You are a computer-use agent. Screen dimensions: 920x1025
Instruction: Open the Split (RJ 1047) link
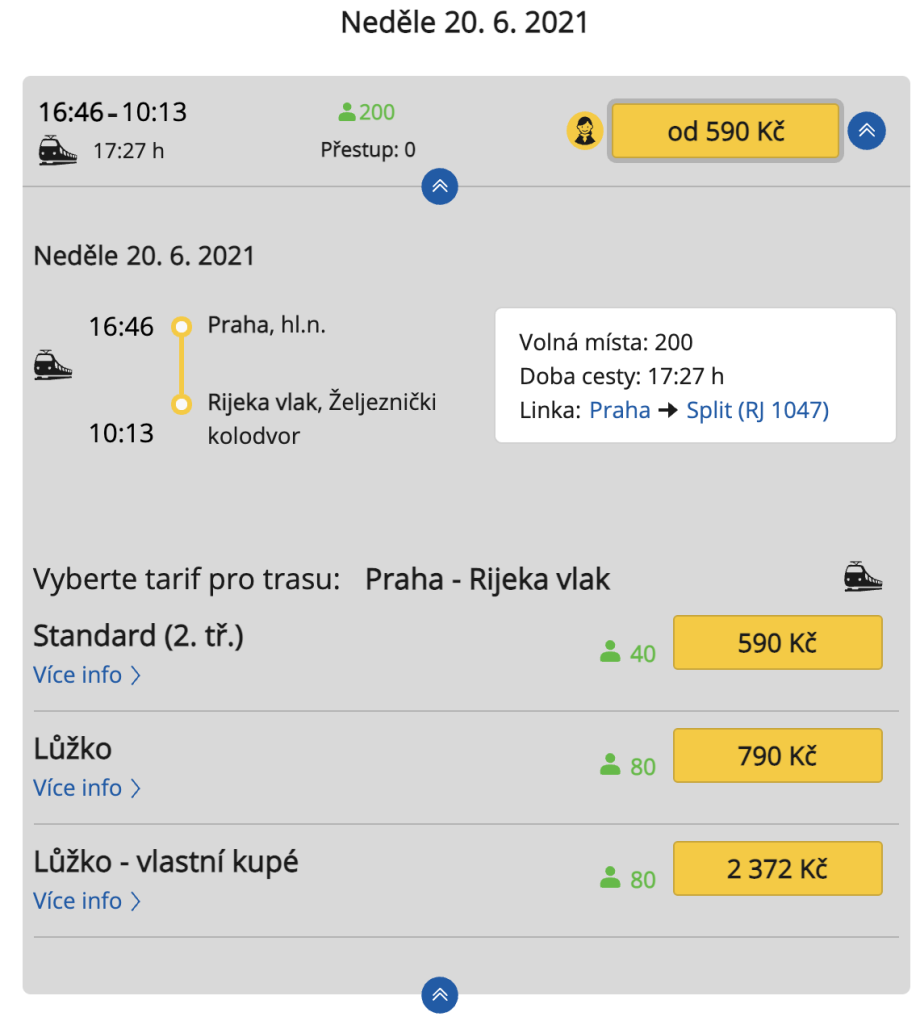pyautogui.click(x=757, y=410)
